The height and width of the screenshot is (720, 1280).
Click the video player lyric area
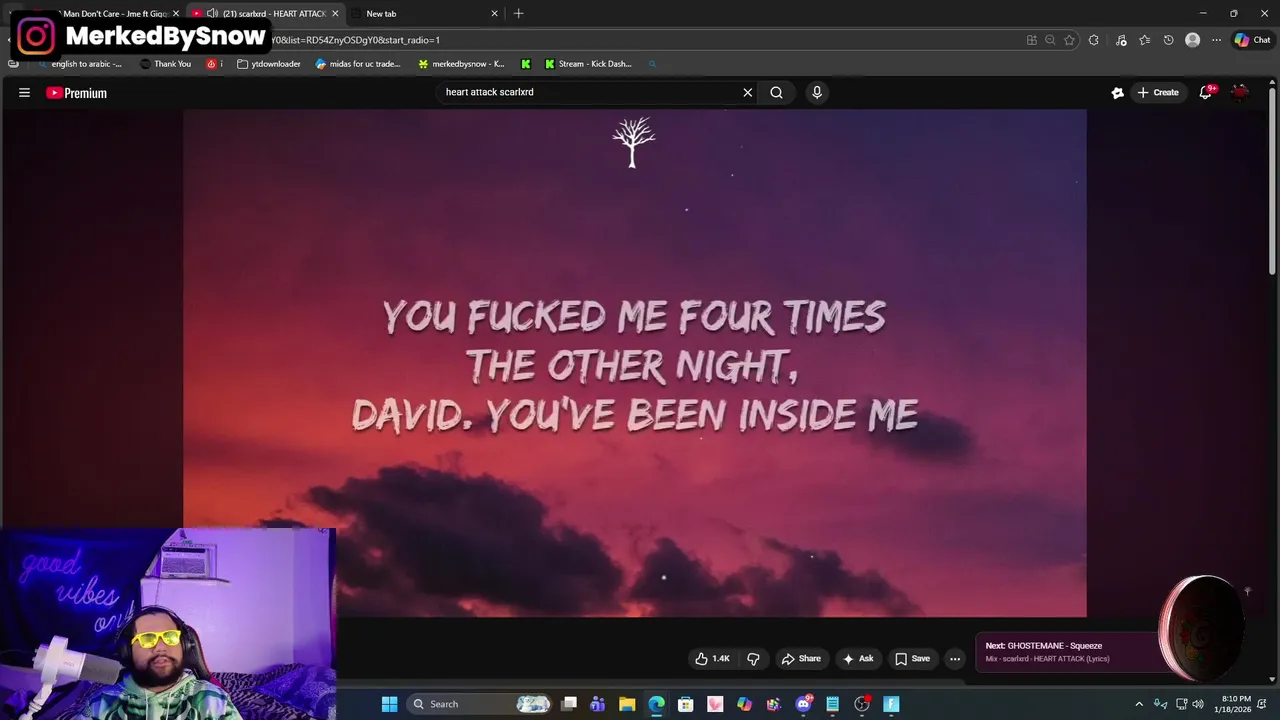coord(634,364)
